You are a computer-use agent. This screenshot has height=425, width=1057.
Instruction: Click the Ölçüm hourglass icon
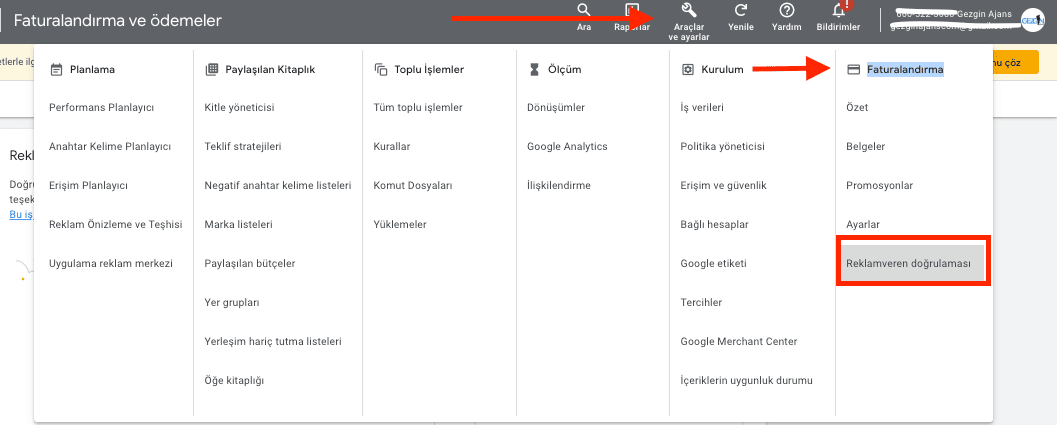[535, 69]
